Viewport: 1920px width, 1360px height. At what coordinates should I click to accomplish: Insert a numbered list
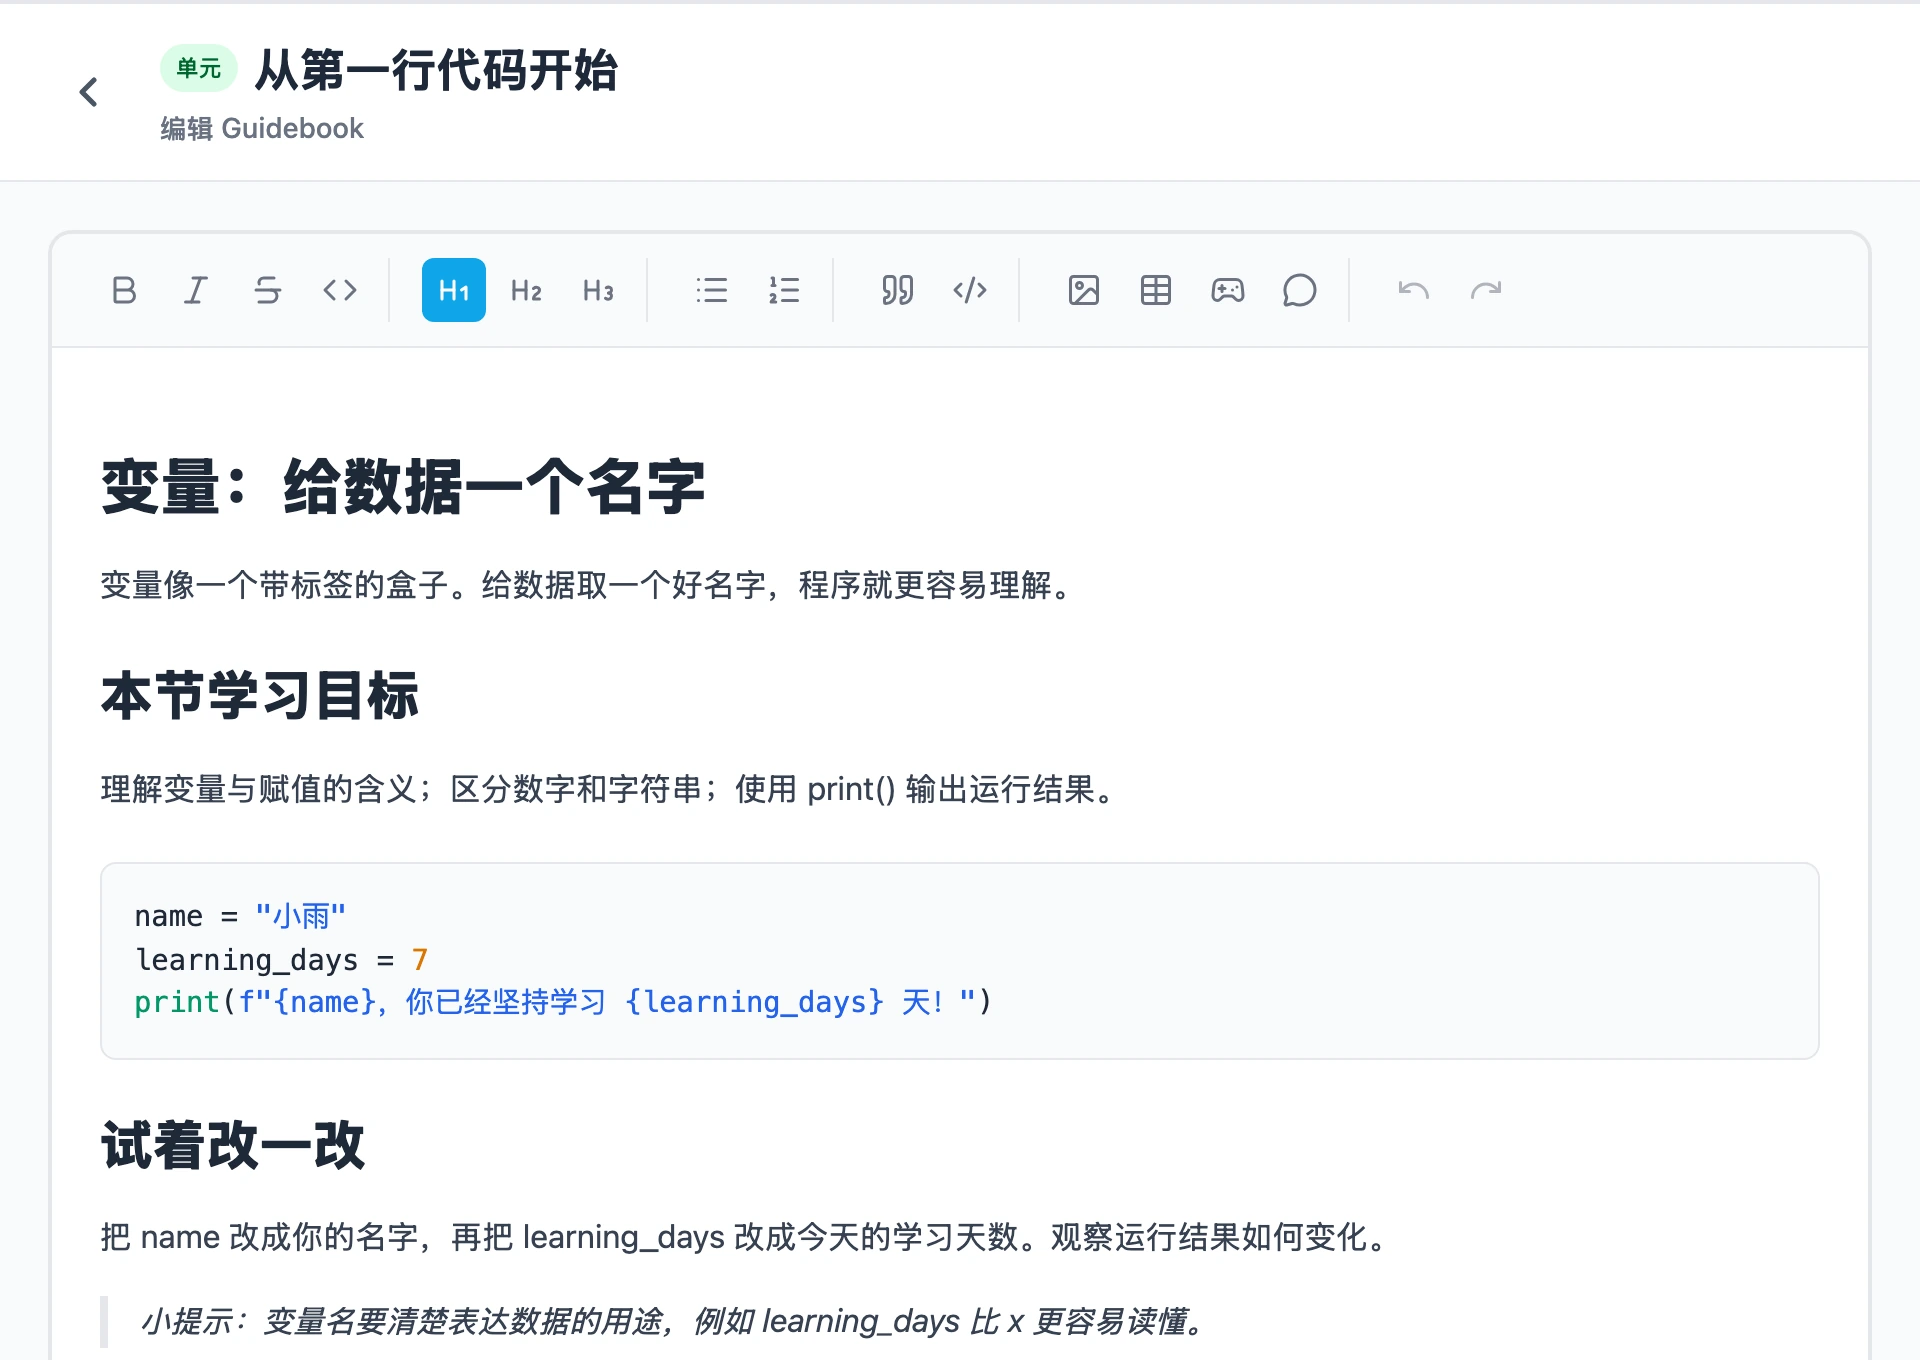(784, 291)
